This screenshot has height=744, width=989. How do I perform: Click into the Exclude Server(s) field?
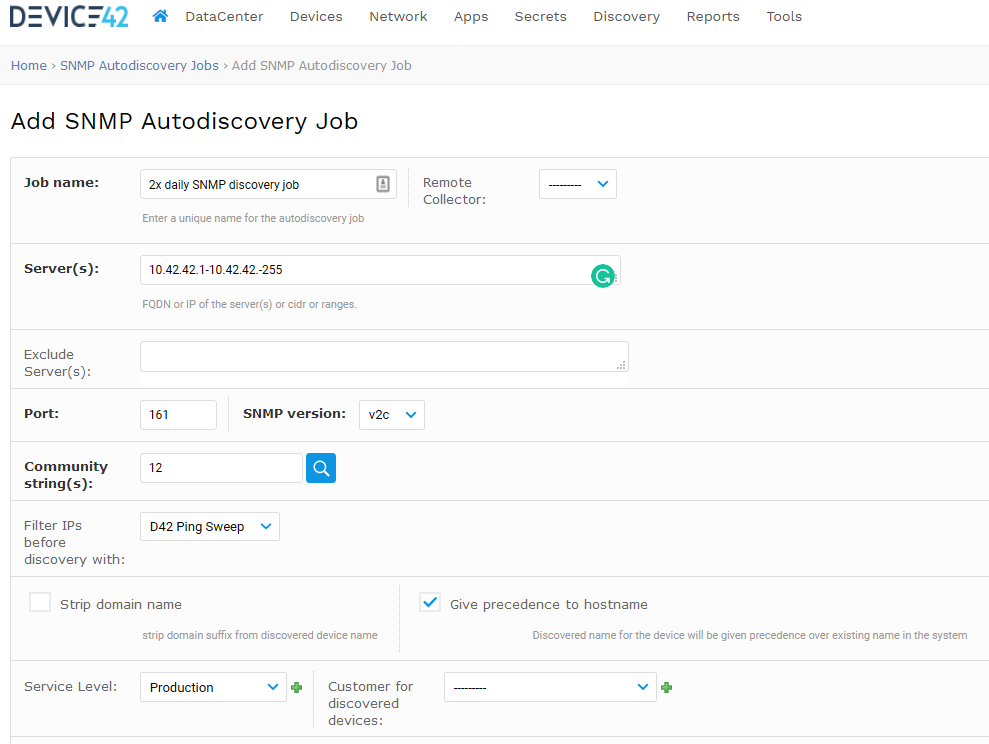pos(384,357)
